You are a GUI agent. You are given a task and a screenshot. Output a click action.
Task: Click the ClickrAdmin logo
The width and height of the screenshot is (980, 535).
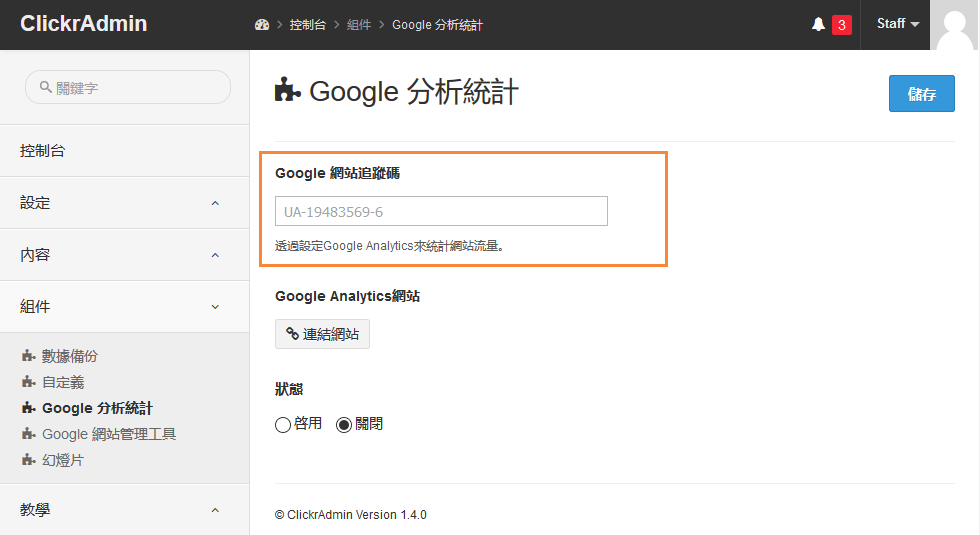(x=84, y=24)
